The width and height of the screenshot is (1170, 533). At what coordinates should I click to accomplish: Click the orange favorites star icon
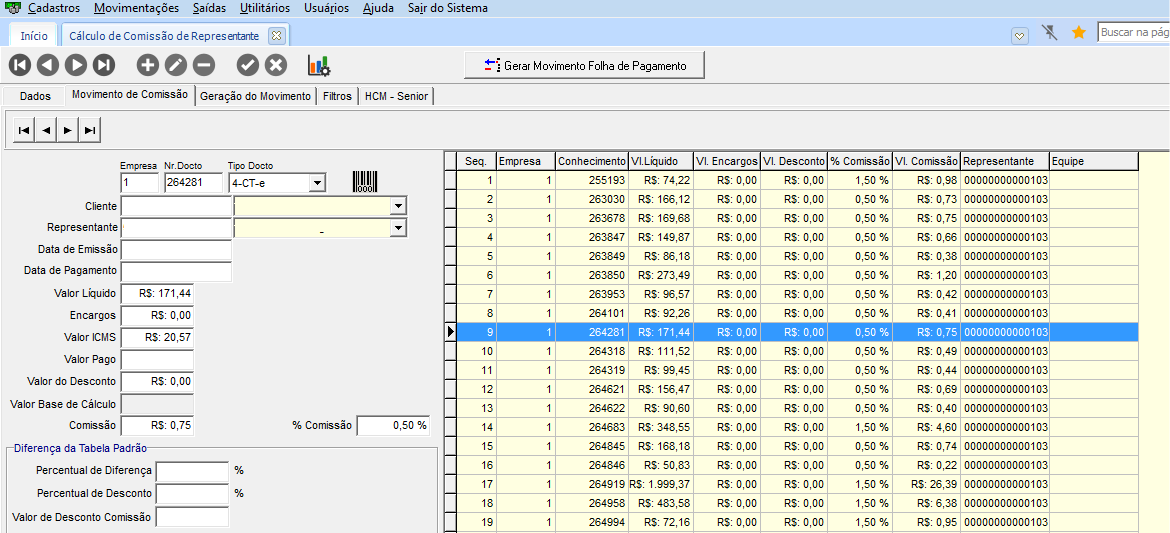point(1079,33)
